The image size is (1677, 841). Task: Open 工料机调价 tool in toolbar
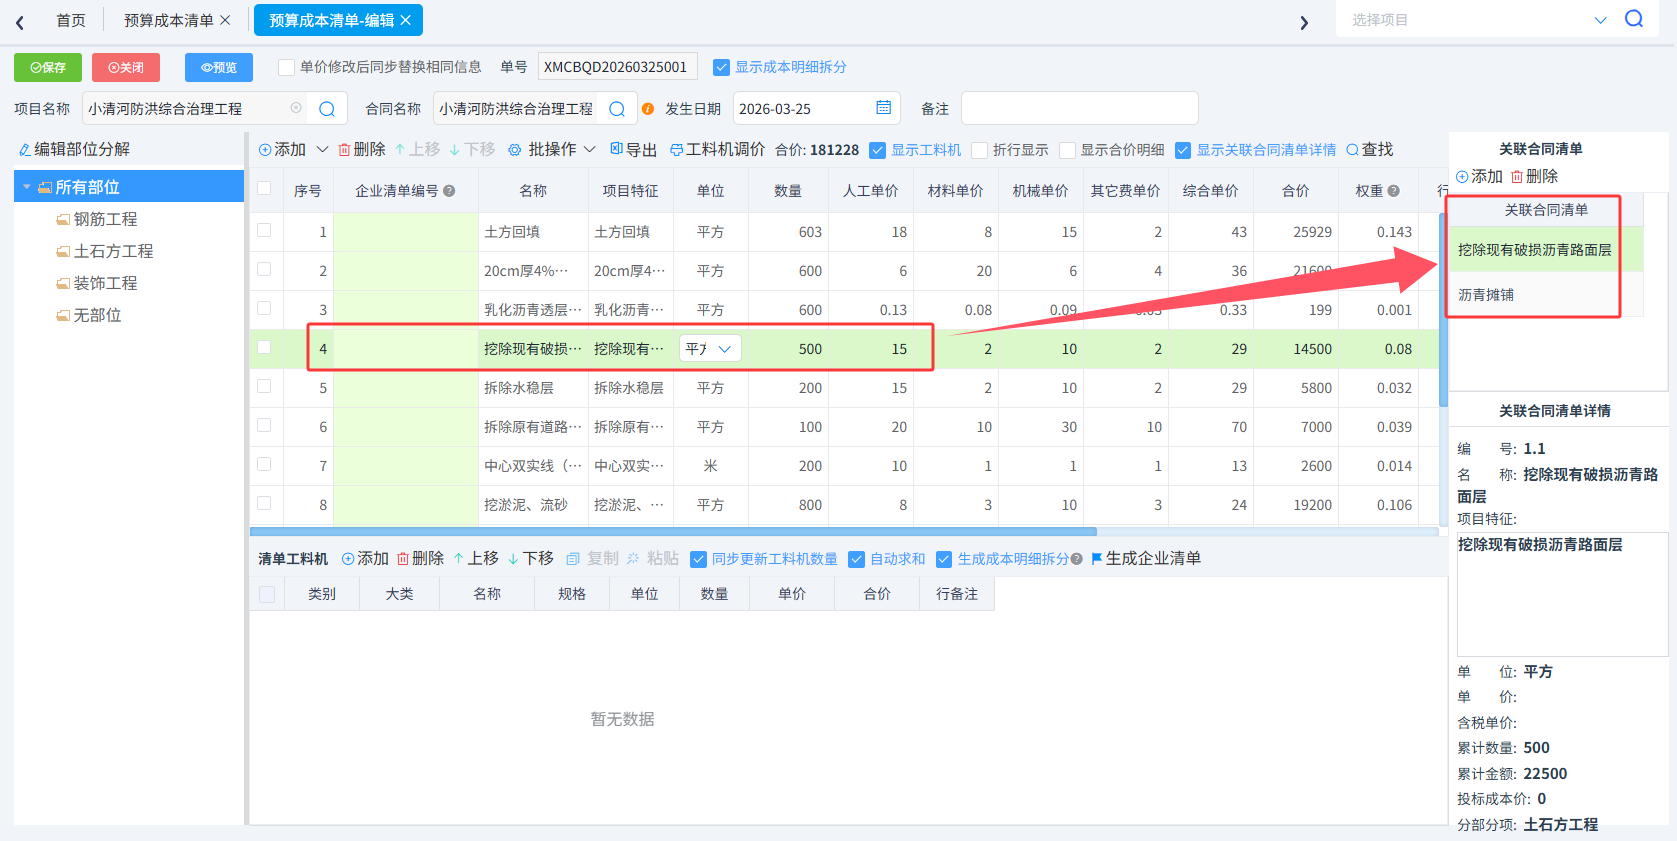717,149
